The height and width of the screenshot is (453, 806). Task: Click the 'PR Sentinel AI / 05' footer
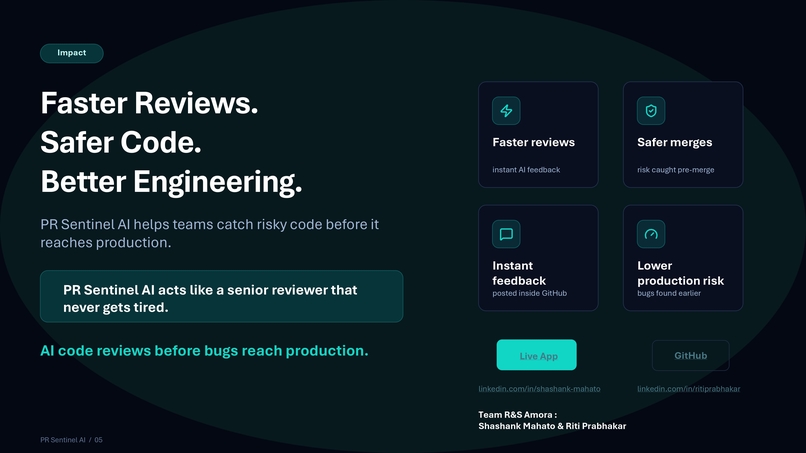click(71, 440)
